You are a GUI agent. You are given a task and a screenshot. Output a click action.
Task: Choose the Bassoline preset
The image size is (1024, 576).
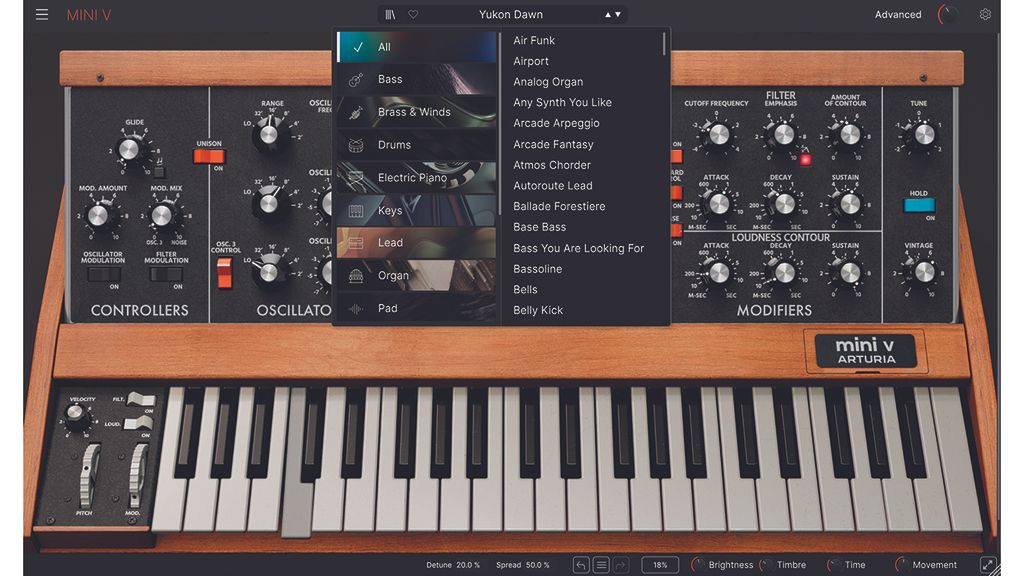click(539, 268)
